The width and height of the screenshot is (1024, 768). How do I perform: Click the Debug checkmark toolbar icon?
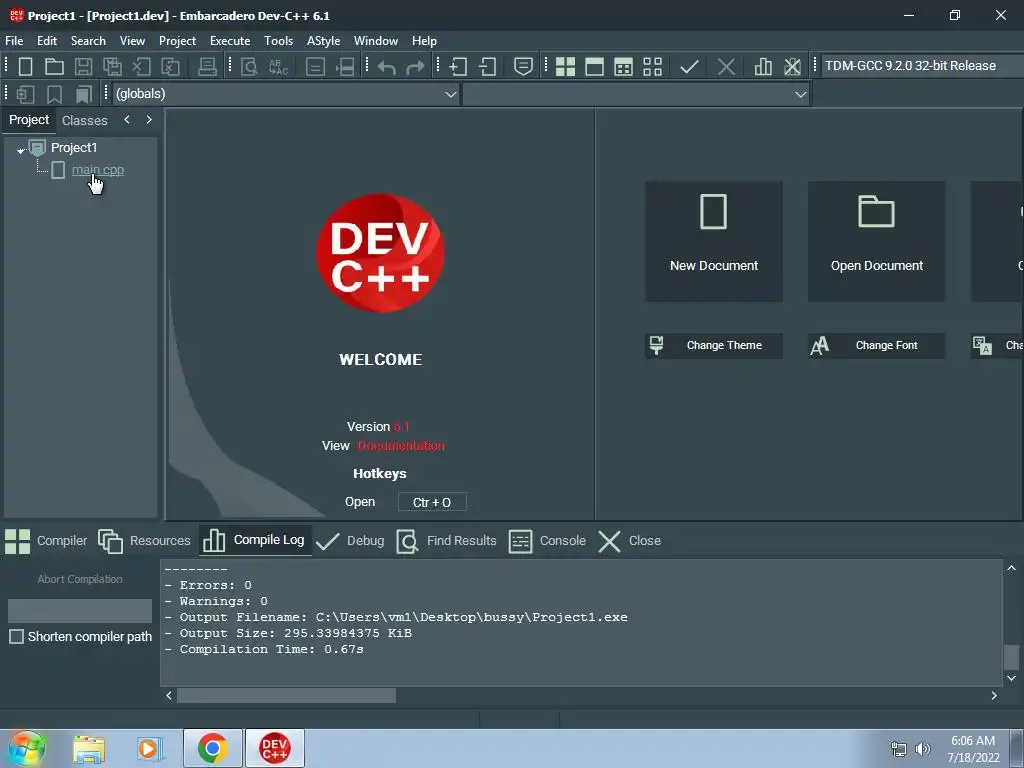pos(690,67)
